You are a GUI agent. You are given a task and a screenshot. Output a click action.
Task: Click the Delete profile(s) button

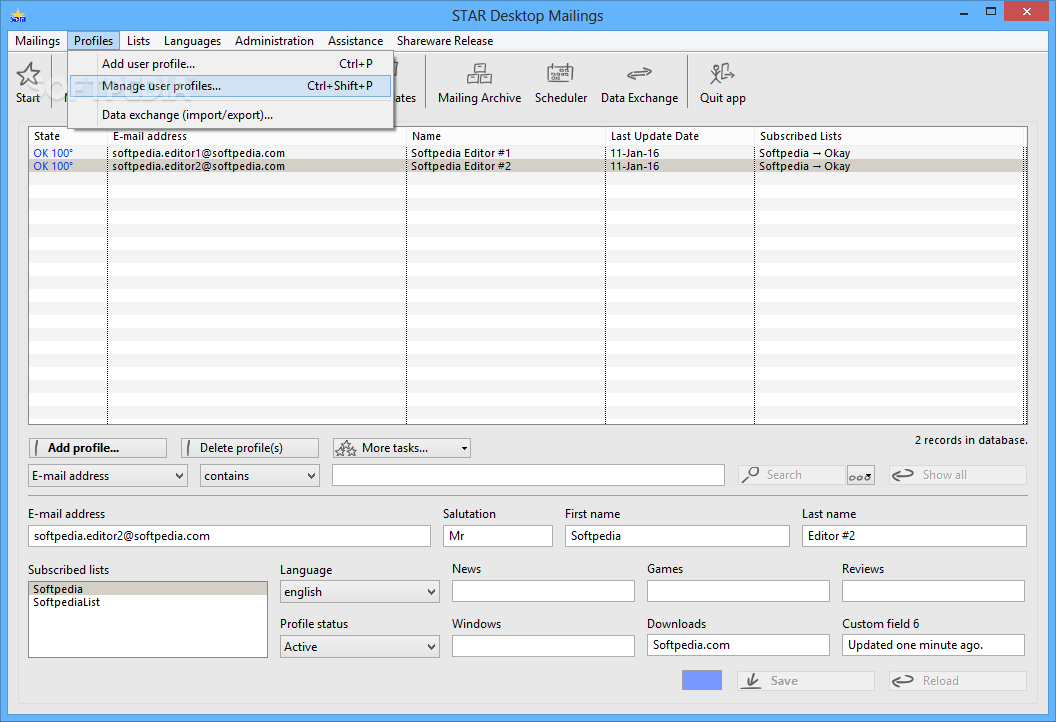[250, 448]
